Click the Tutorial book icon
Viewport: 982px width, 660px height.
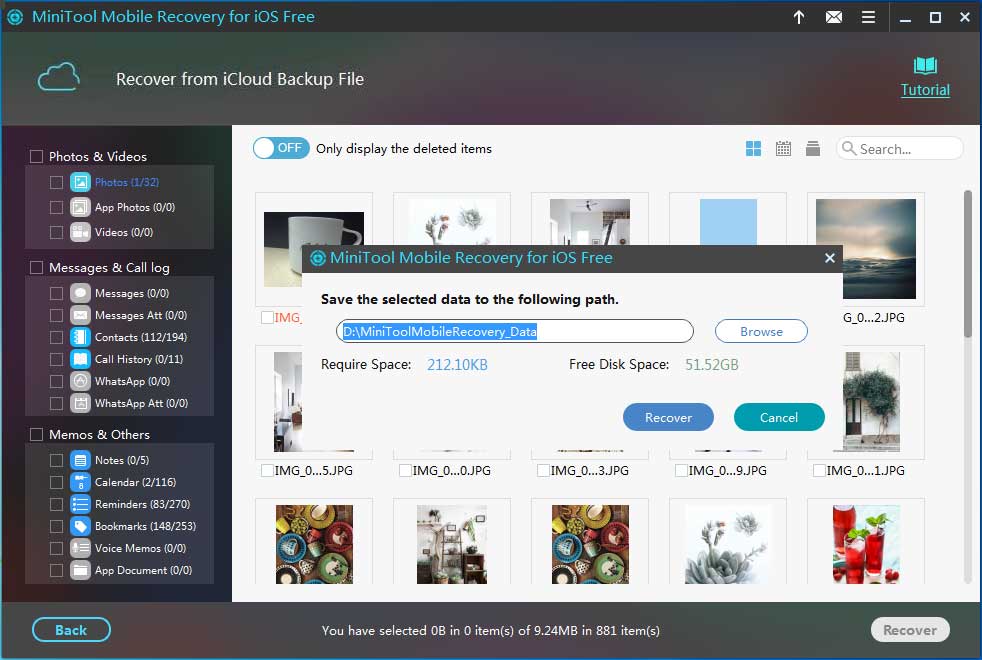coord(925,65)
